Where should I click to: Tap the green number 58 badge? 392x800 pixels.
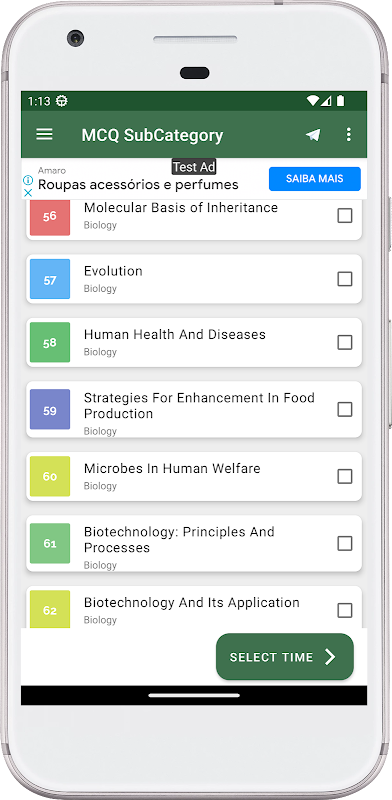[x=50, y=342]
